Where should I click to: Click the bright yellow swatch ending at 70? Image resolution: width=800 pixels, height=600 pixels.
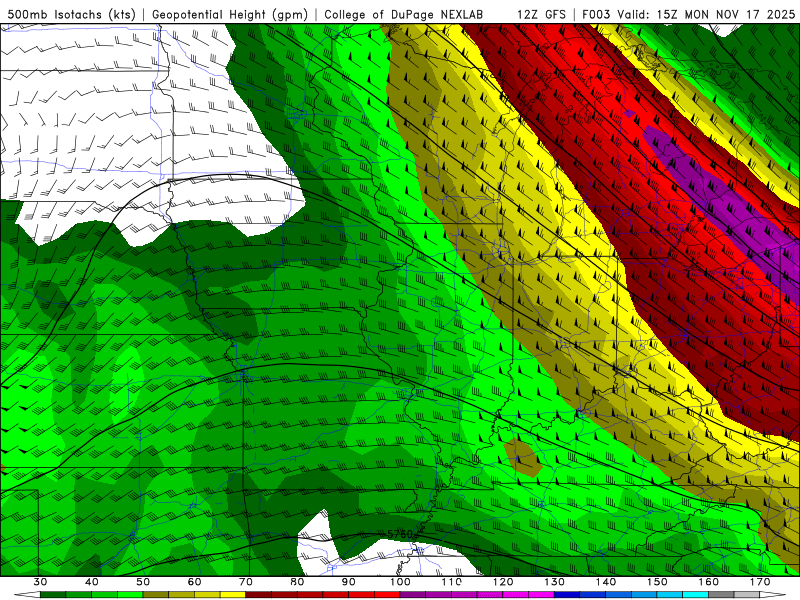pos(233,595)
